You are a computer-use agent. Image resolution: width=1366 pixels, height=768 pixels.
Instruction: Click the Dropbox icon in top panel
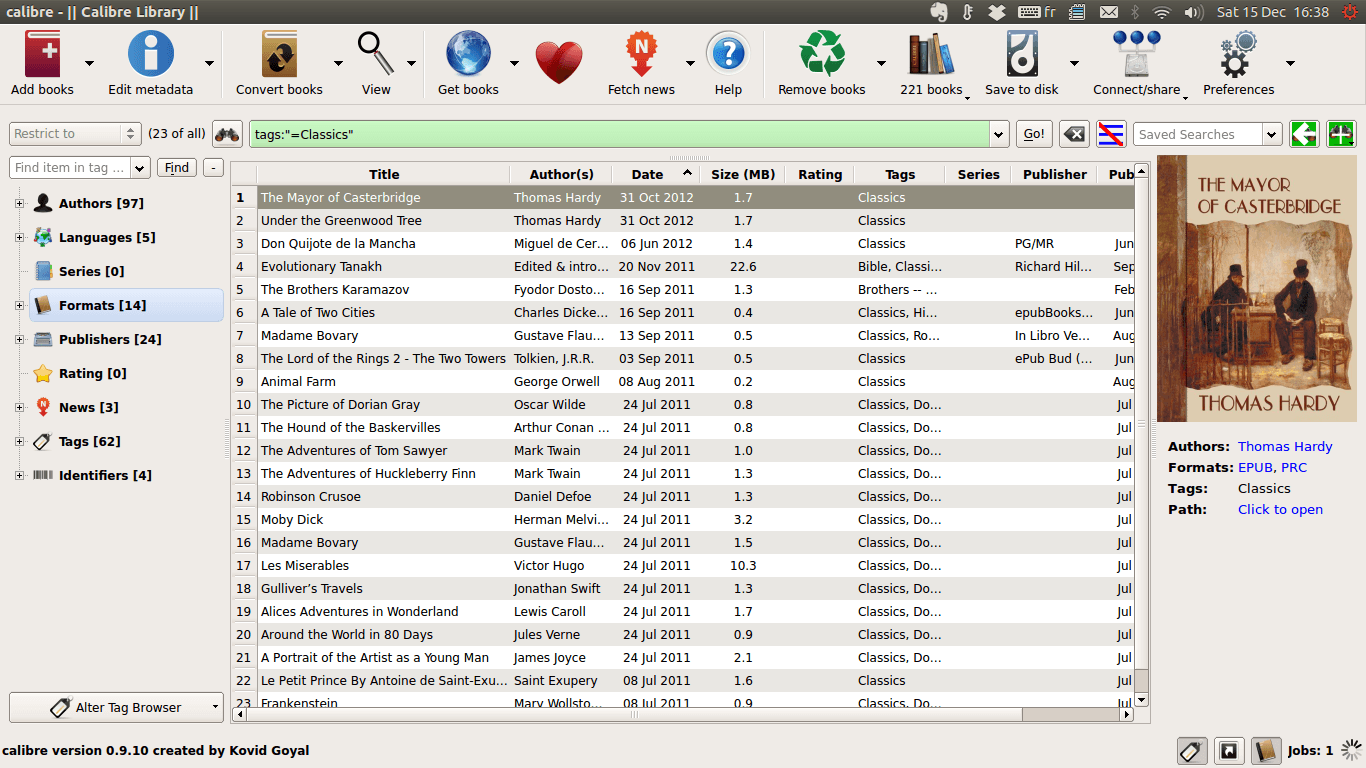coord(996,12)
